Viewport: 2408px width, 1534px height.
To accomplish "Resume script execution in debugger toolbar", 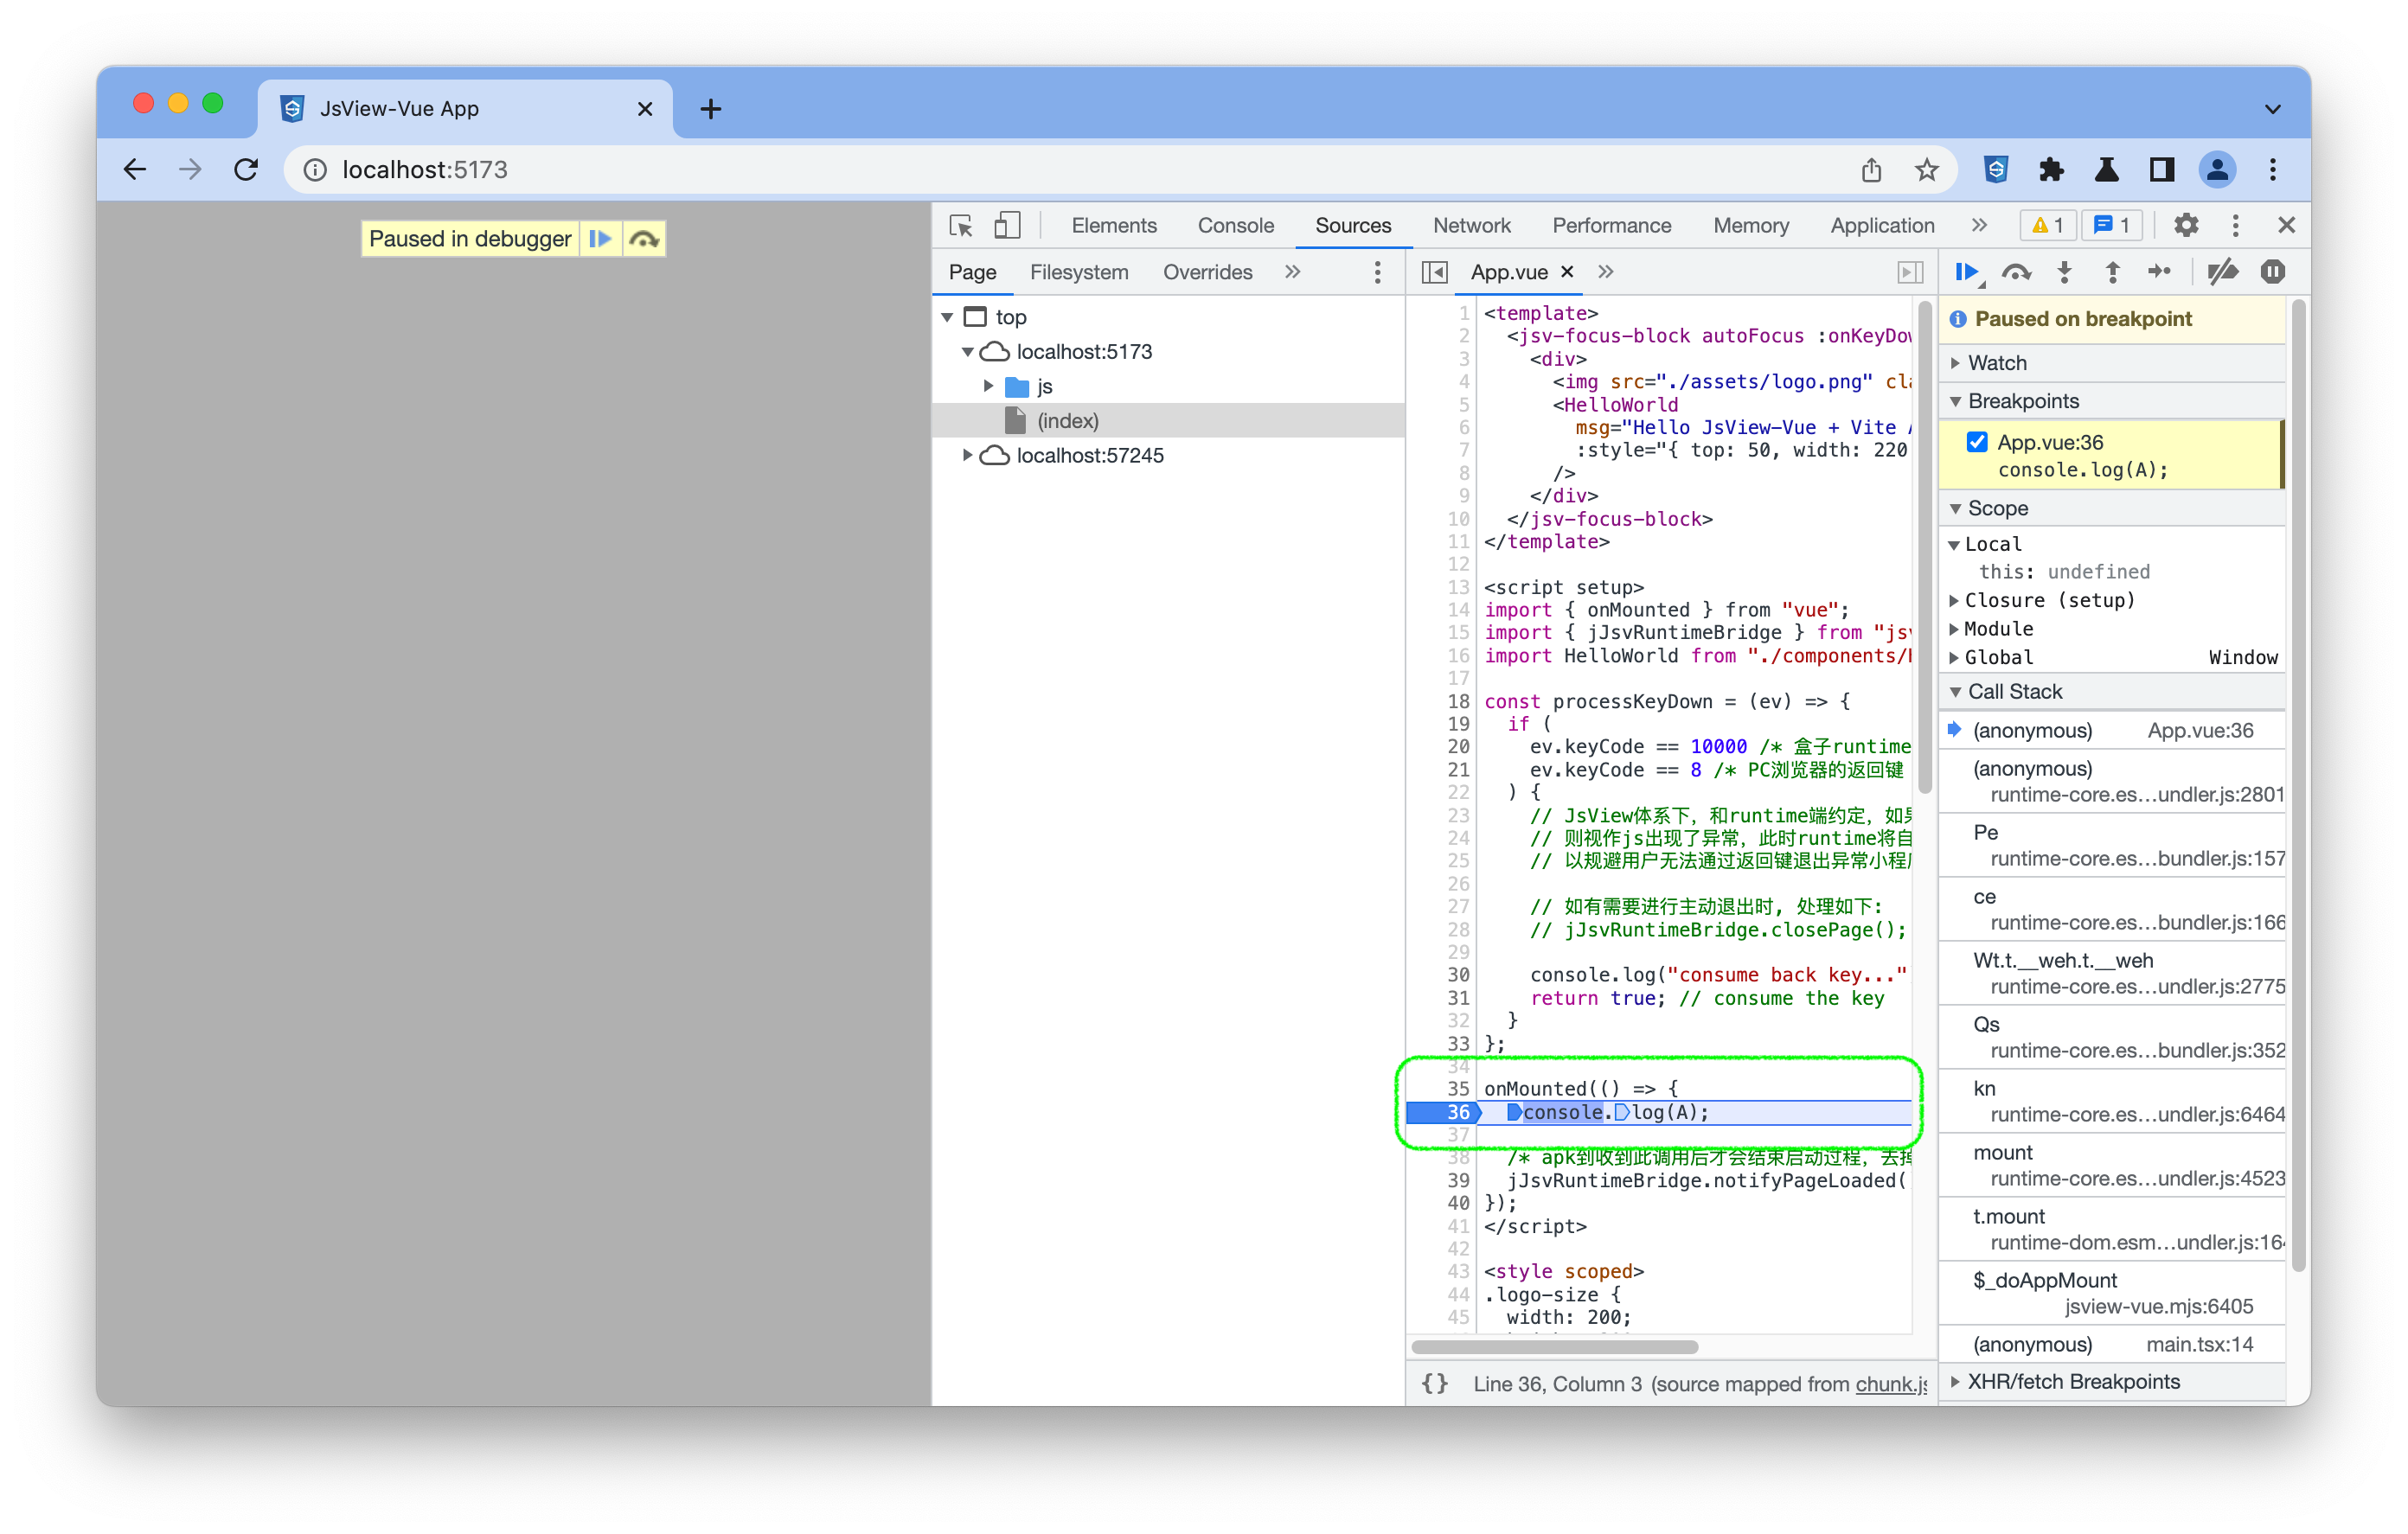I will tap(1966, 272).
